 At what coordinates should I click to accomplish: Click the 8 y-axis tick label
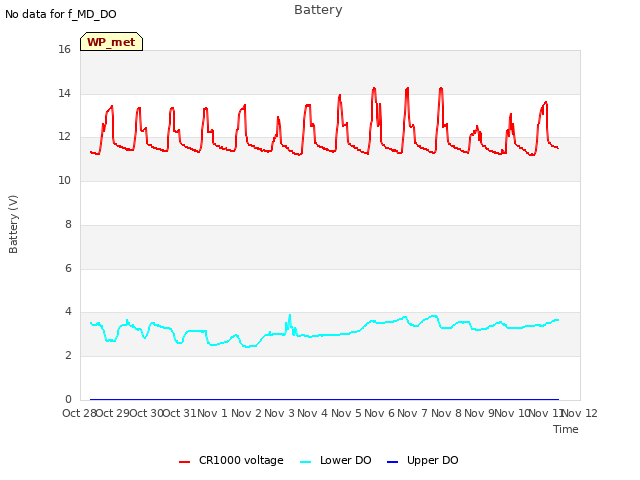pyautogui.click(x=68, y=224)
